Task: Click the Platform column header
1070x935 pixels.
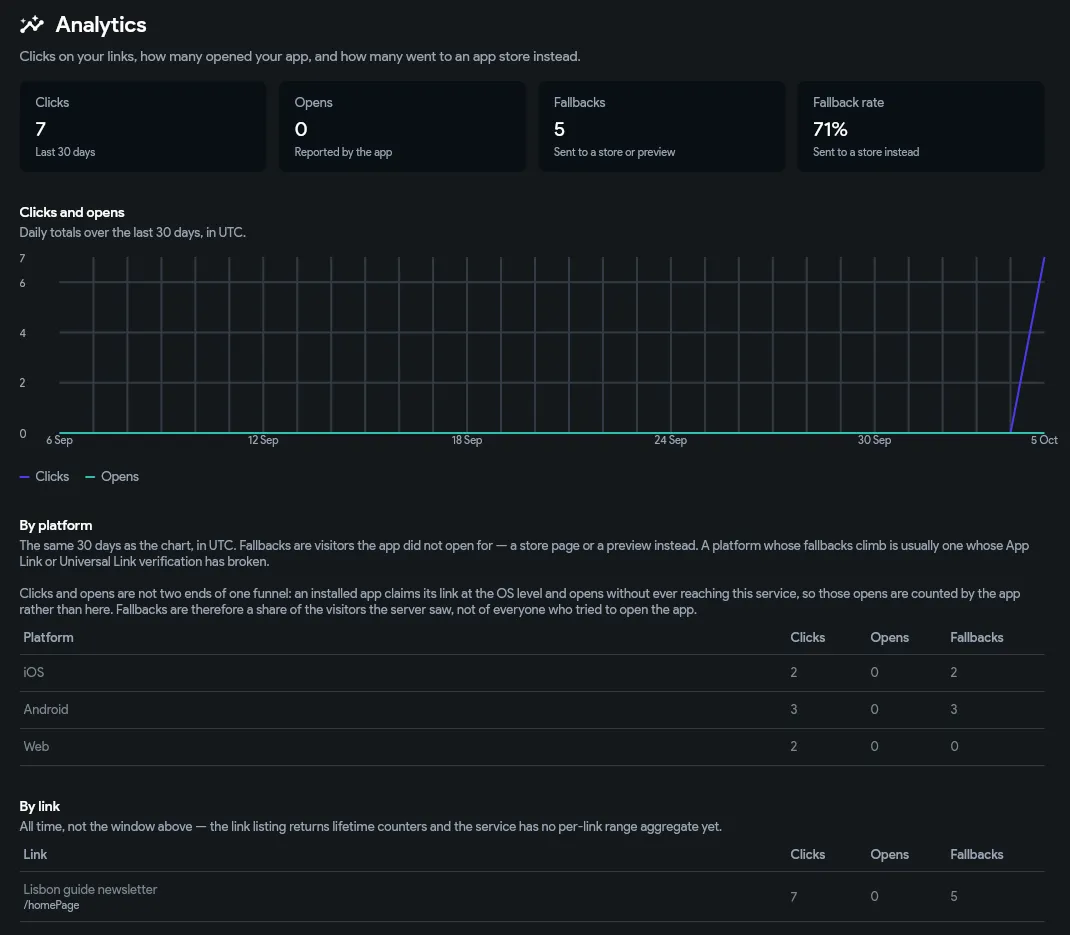Action: coord(48,637)
